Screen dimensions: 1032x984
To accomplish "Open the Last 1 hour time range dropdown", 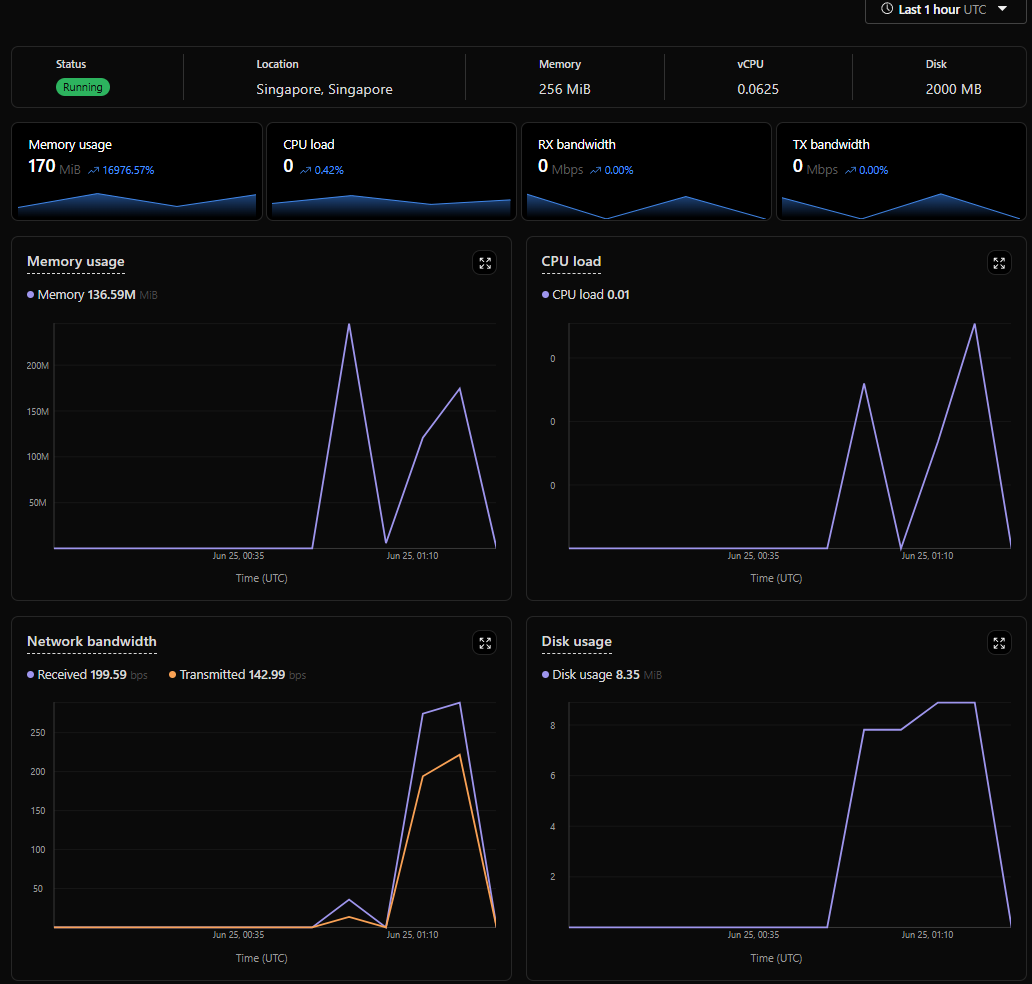I will pos(945,10).
